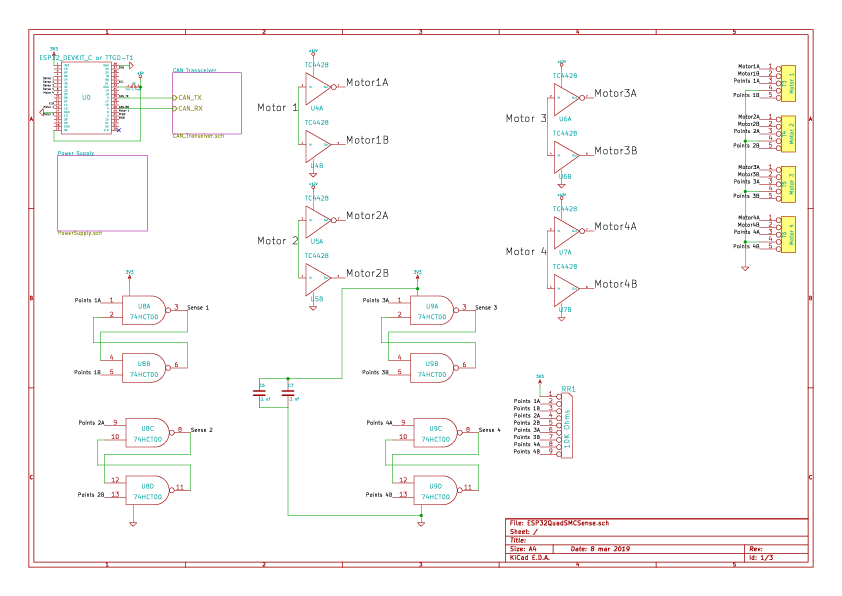Open the CAN Transceiver hierarchical sheet box
The image size is (842, 596).
(x=207, y=103)
